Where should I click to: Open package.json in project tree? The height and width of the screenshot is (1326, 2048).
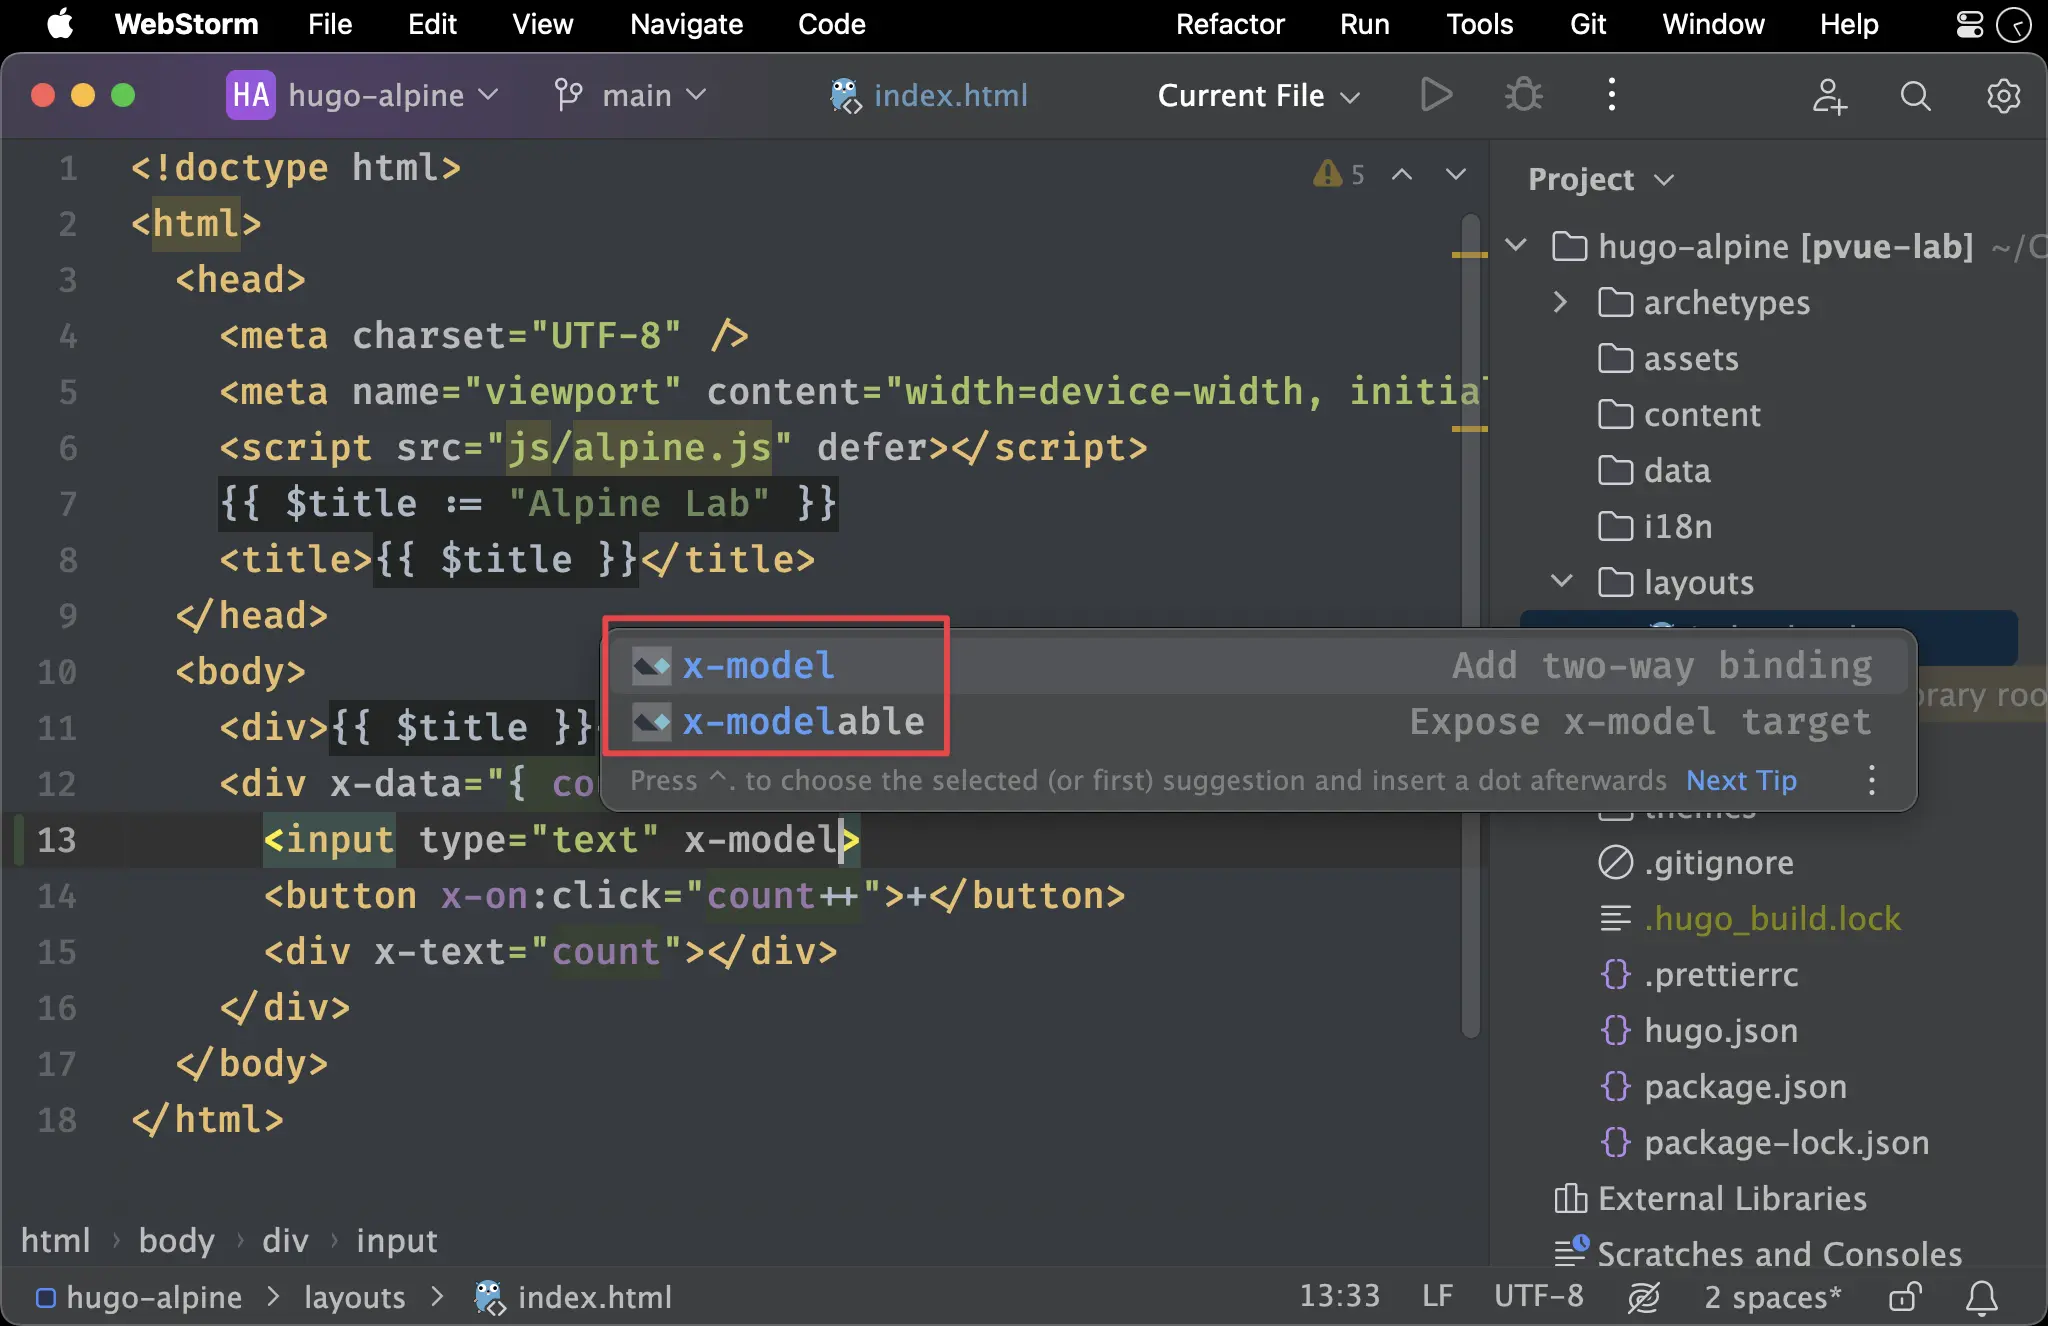point(1745,1086)
